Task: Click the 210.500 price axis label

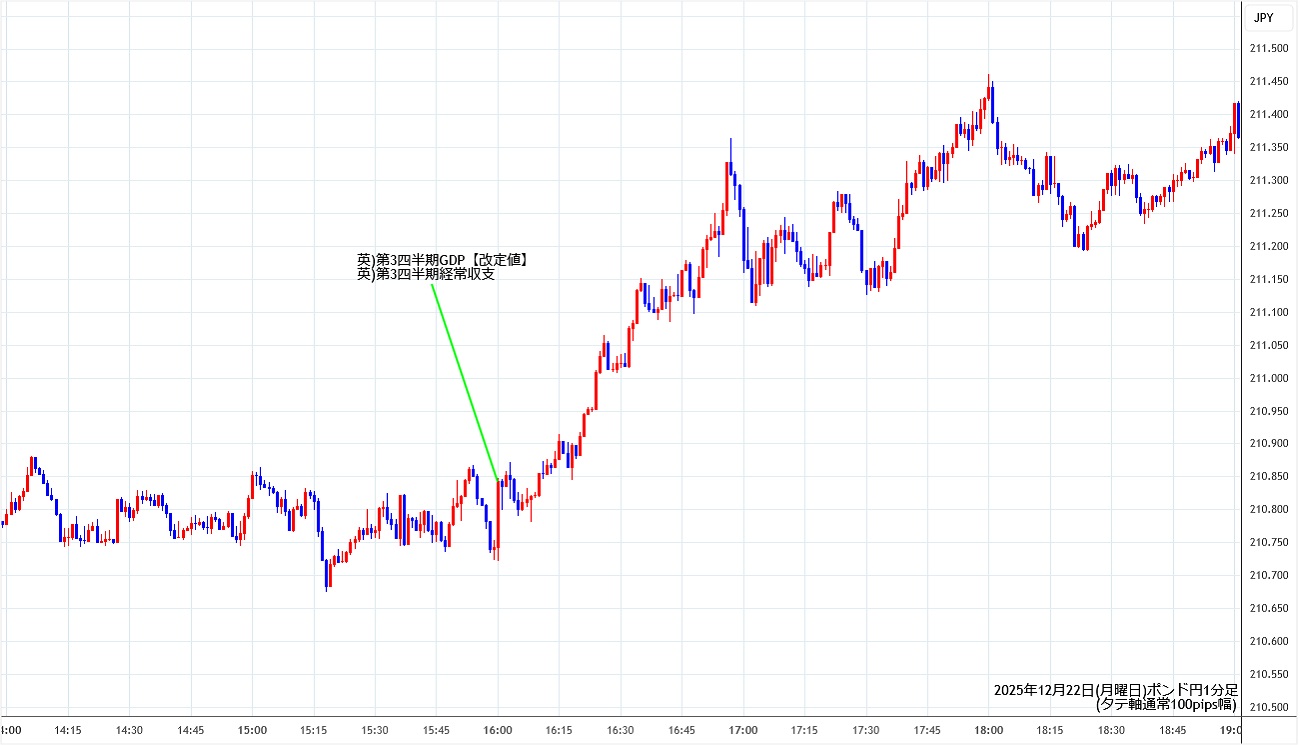Action: coord(1269,707)
